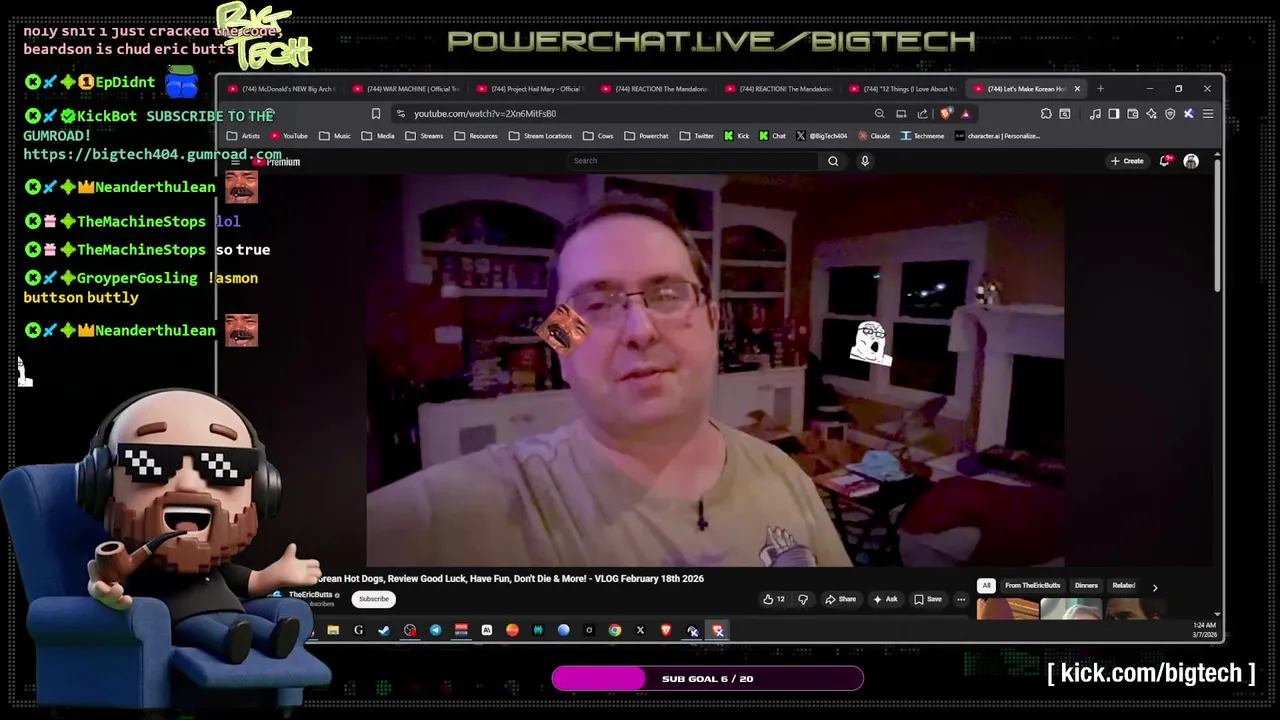Open browser extensions puzzle icon

1046,114
